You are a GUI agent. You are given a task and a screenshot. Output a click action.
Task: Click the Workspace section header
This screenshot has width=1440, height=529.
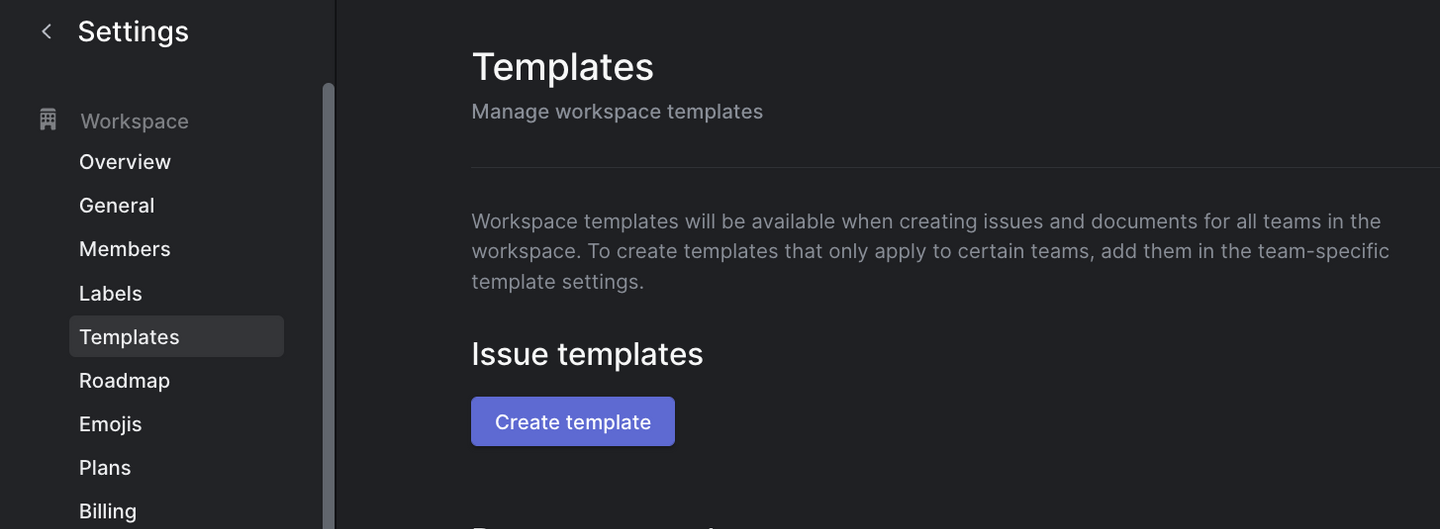134,121
